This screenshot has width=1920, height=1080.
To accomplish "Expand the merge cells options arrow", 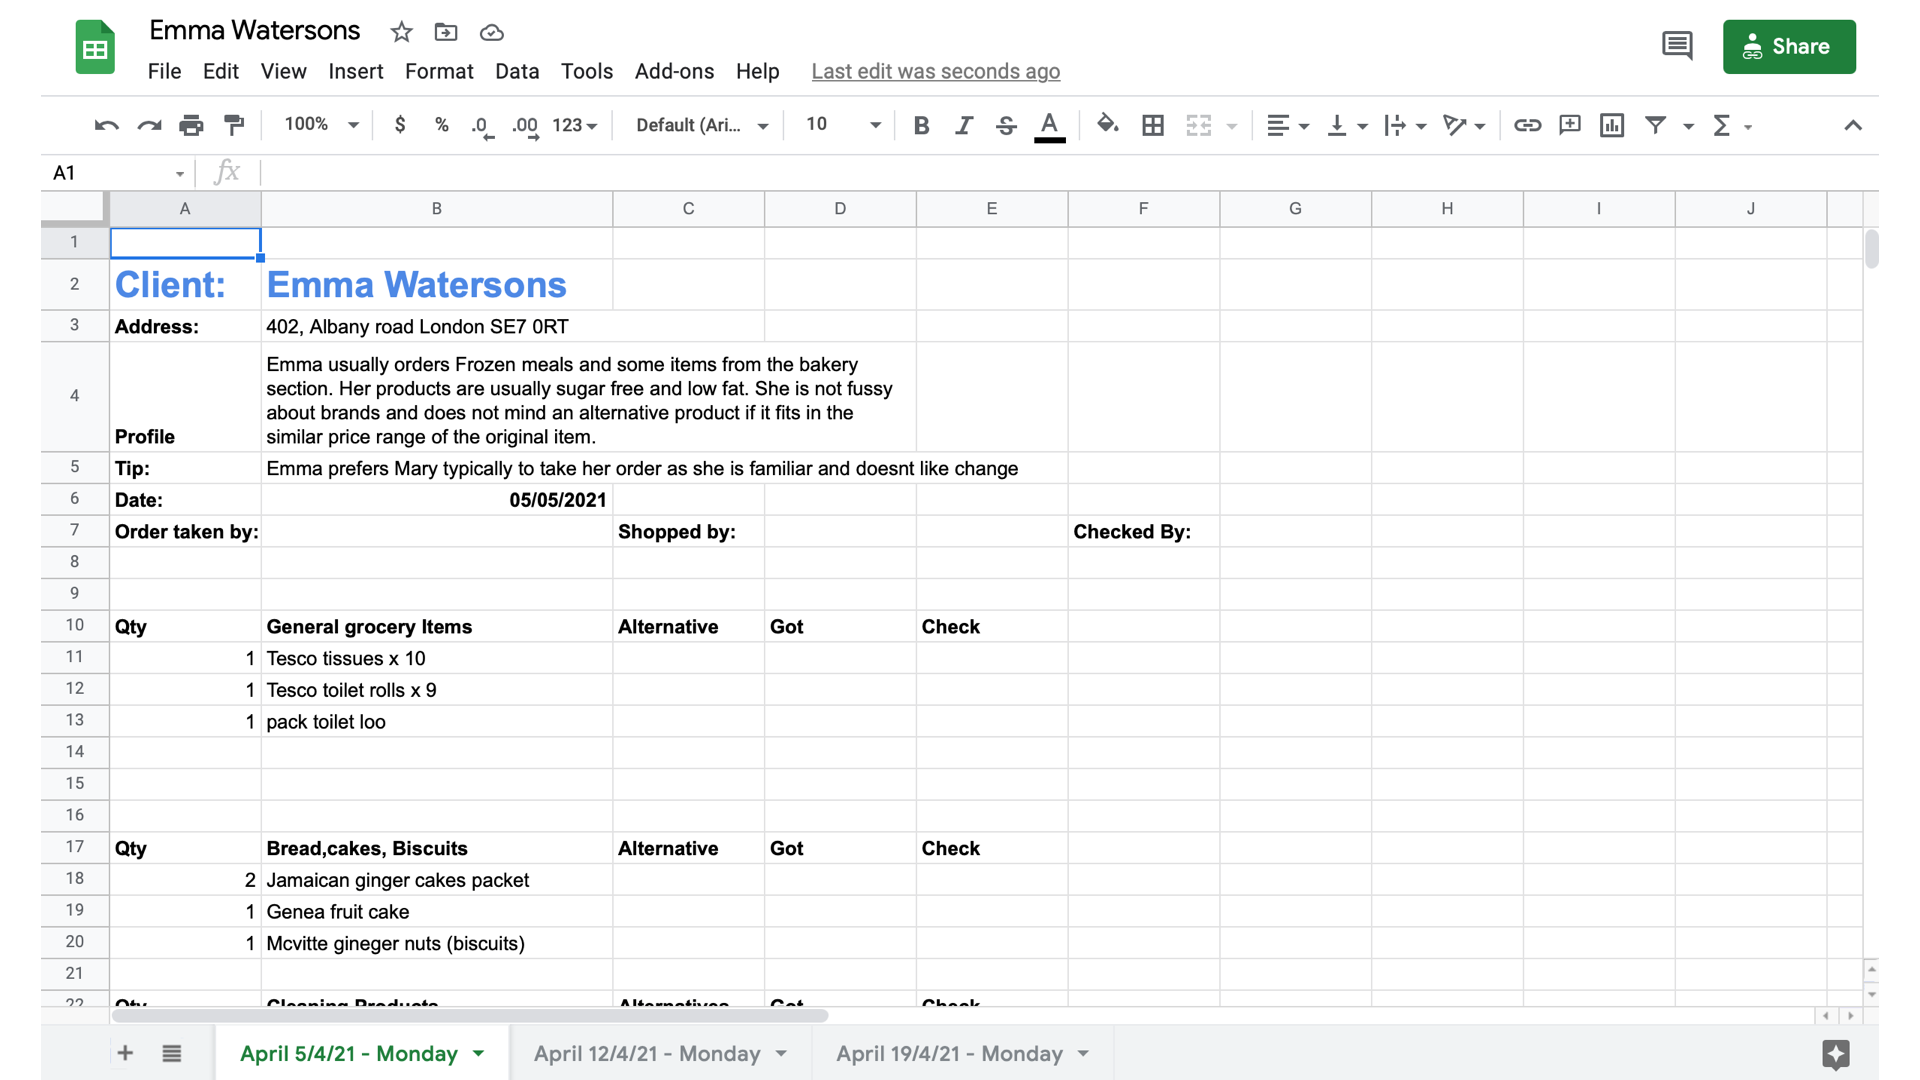I will pyautogui.click(x=1232, y=126).
